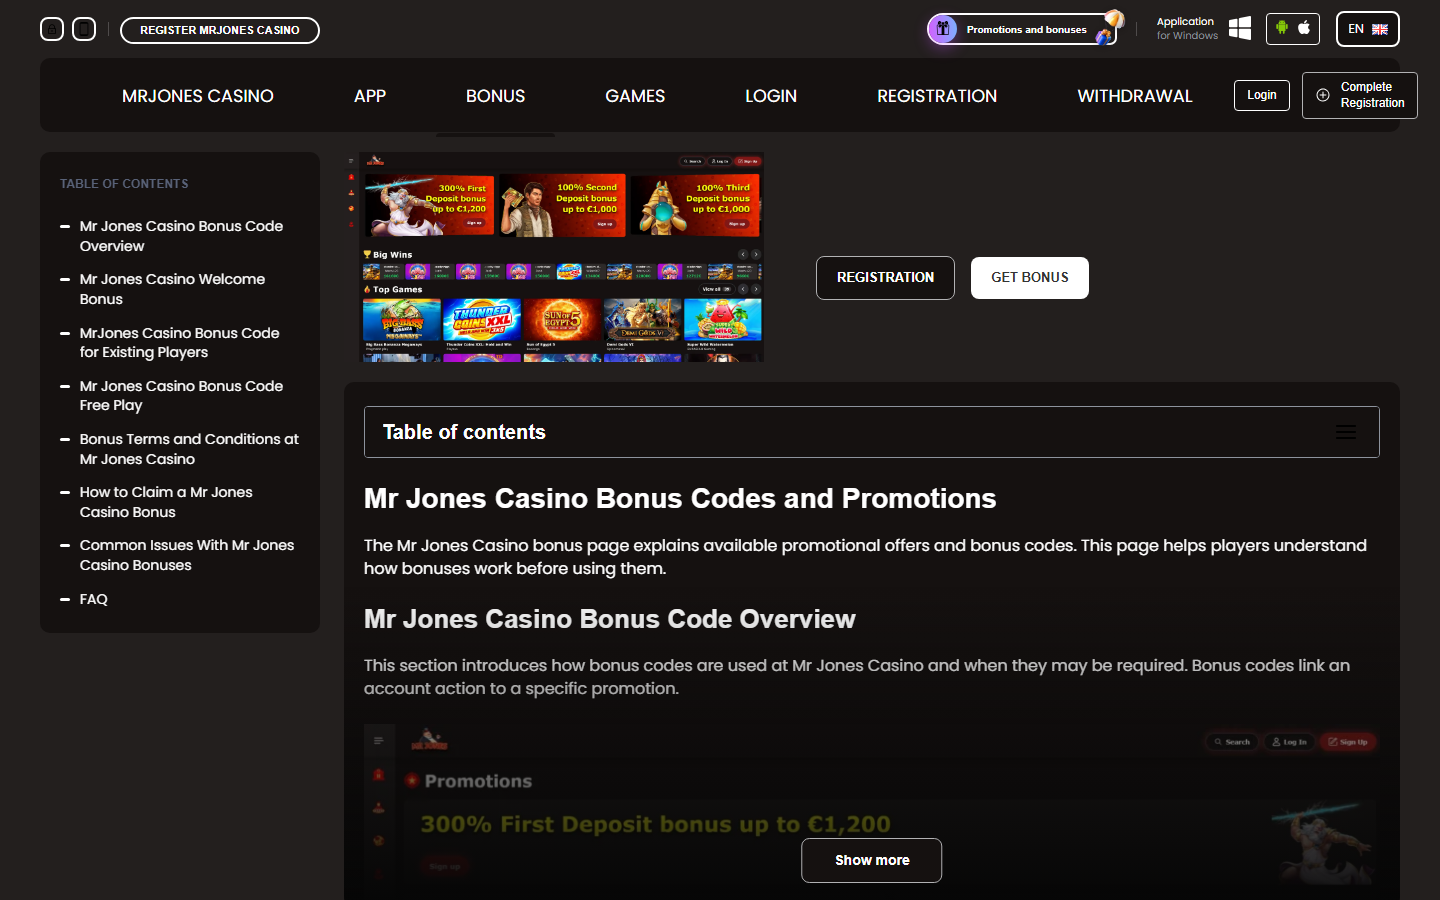This screenshot has height=900, width=1440.
Task: Open the REGISTRATION item in the navigation menu
Action: 937,96
